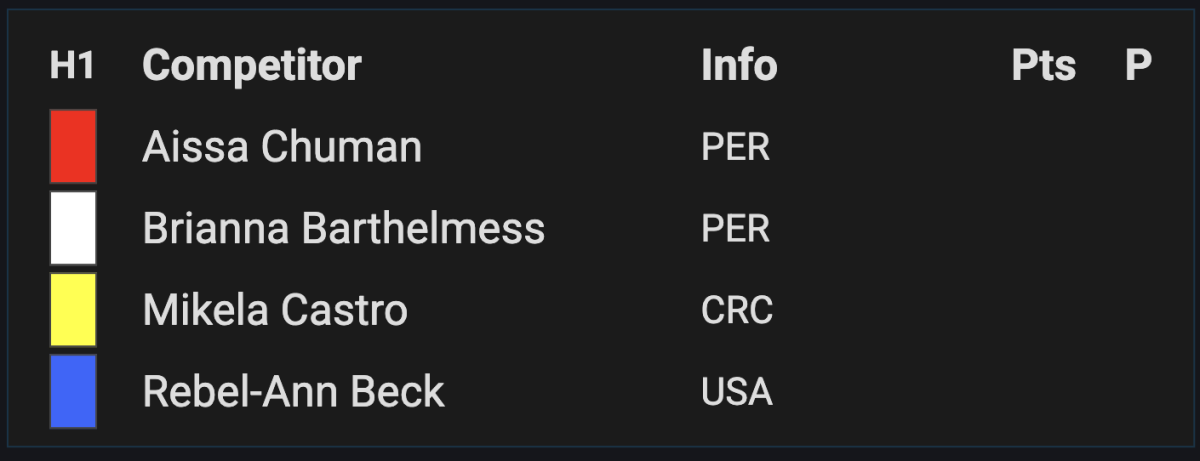
Task: Click the red jersey color swatch
Action: pyautogui.click(x=73, y=147)
